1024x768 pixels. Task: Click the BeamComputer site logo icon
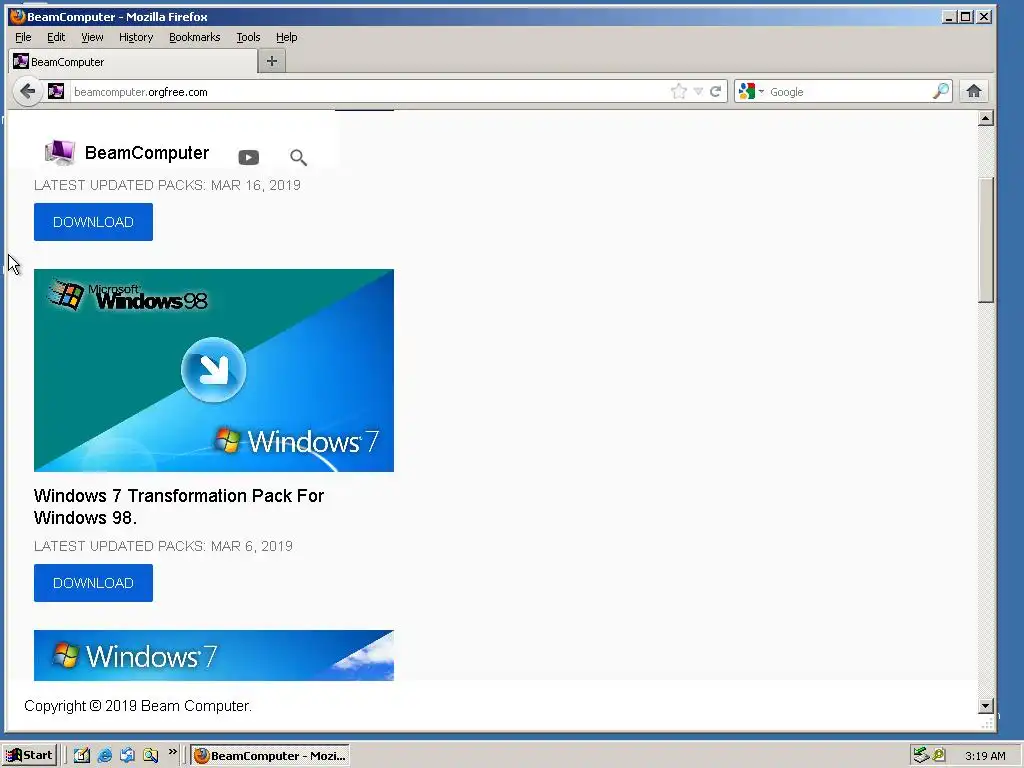click(x=59, y=153)
